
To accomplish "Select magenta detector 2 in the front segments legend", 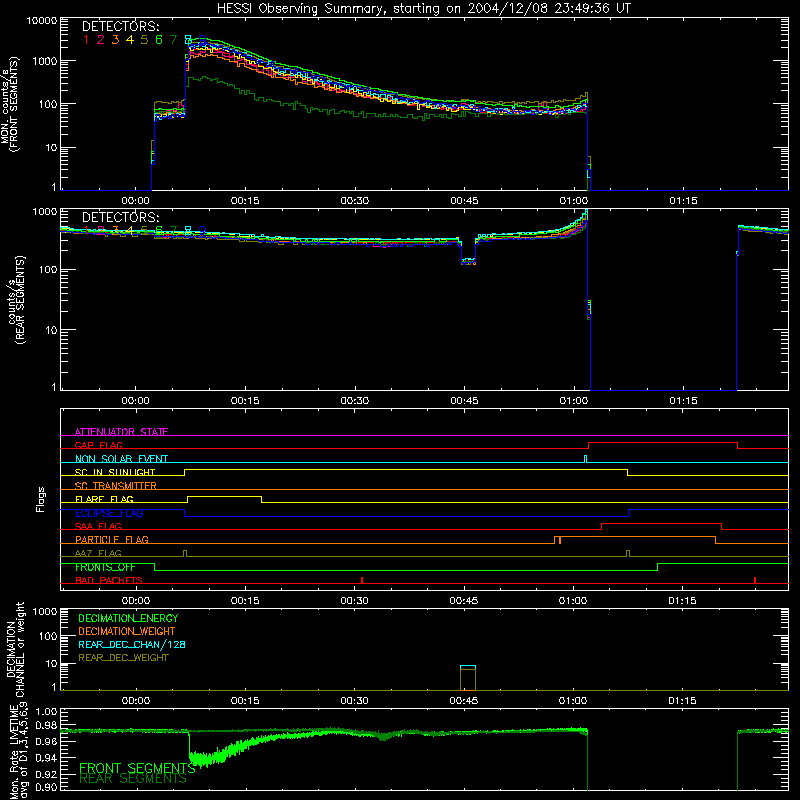I will (101, 40).
